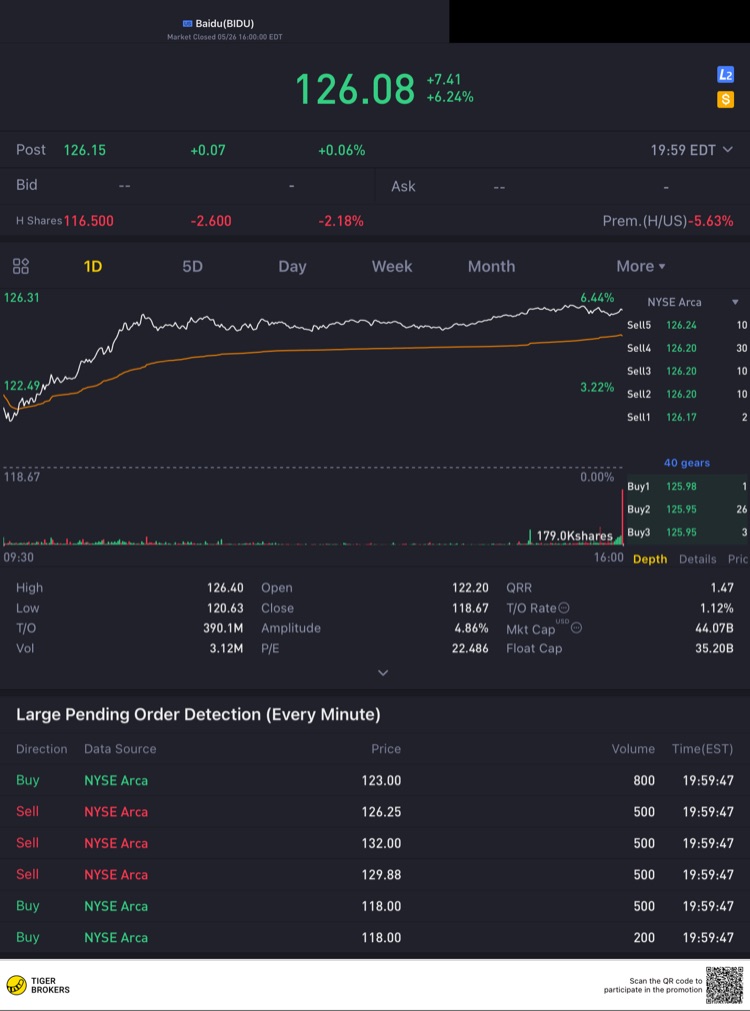
Task: Switch to the 5D chart tab
Action: [x=192, y=266]
